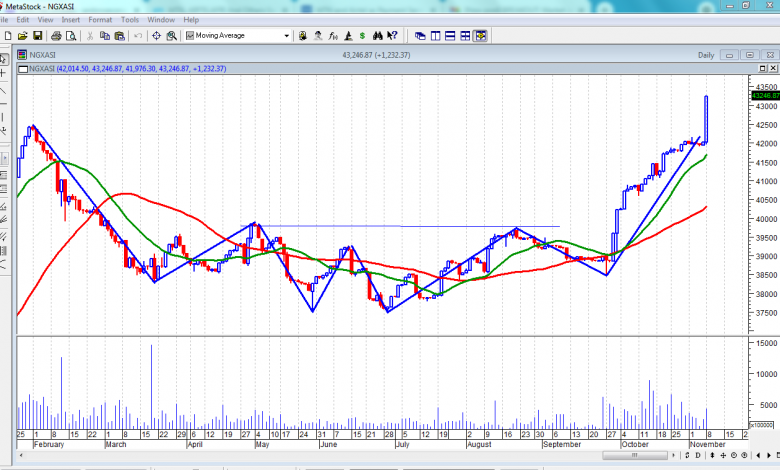The height and width of the screenshot is (470, 780).
Task: Open the Indicator Builder f(x) icon
Action: pyautogui.click(x=333, y=36)
